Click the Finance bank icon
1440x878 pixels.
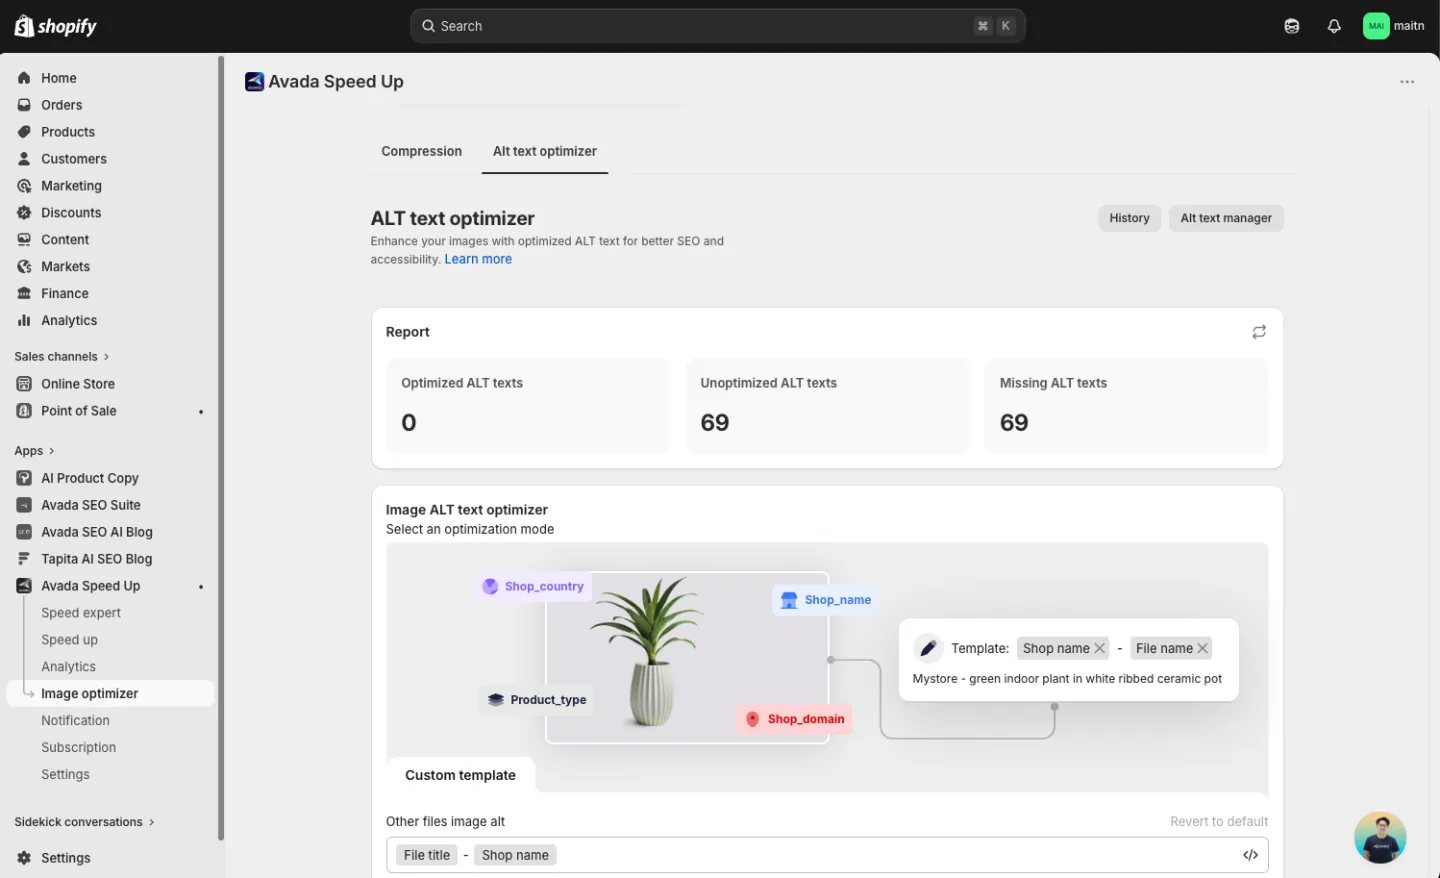pyautogui.click(x=24, y=294)
